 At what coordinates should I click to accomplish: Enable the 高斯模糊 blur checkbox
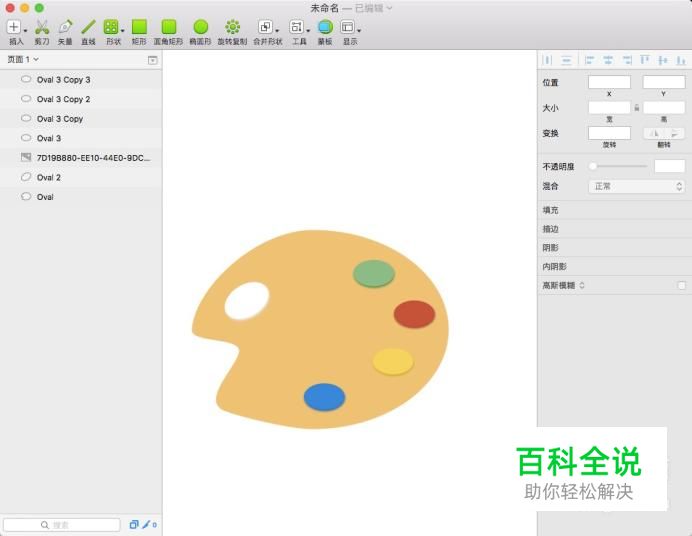tap(681, 285)
